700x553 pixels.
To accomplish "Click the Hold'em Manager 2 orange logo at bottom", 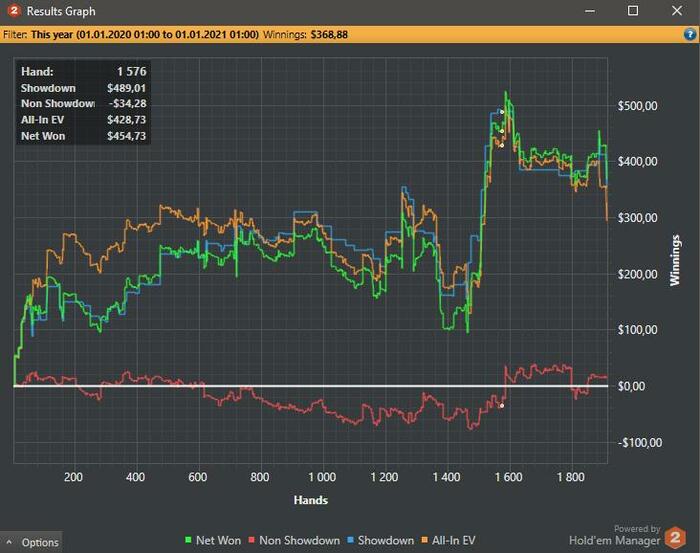I will (x=675, y=537).
